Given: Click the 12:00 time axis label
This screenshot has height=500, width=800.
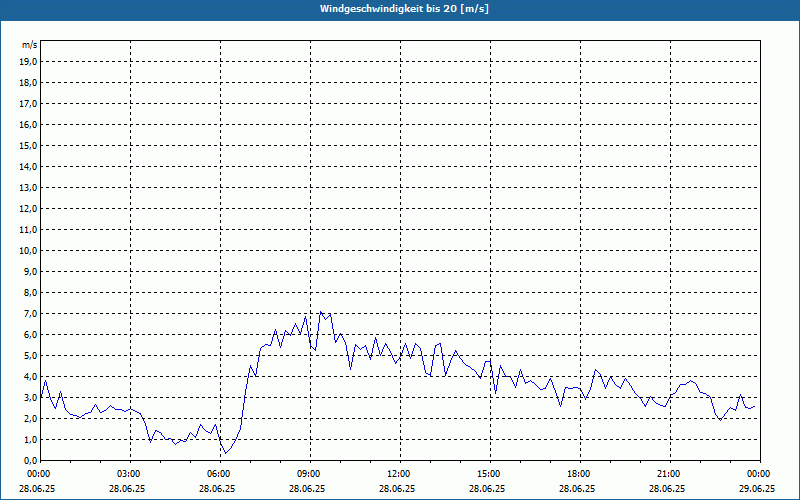Looking at the screenshot, I should tap(397, 474).
